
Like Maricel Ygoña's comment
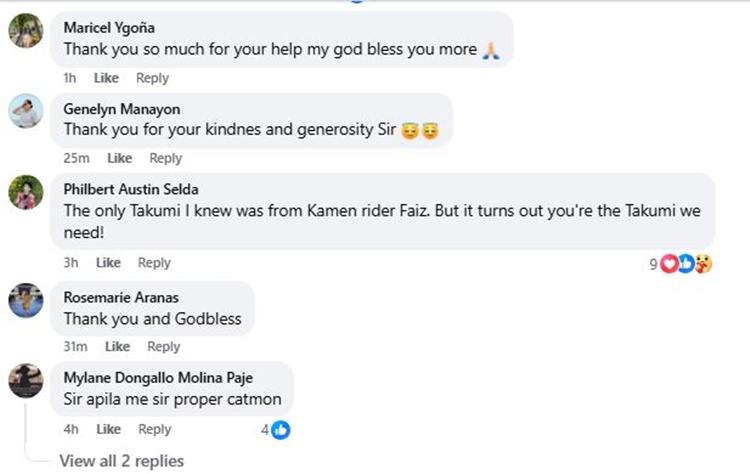coord(107,78)
